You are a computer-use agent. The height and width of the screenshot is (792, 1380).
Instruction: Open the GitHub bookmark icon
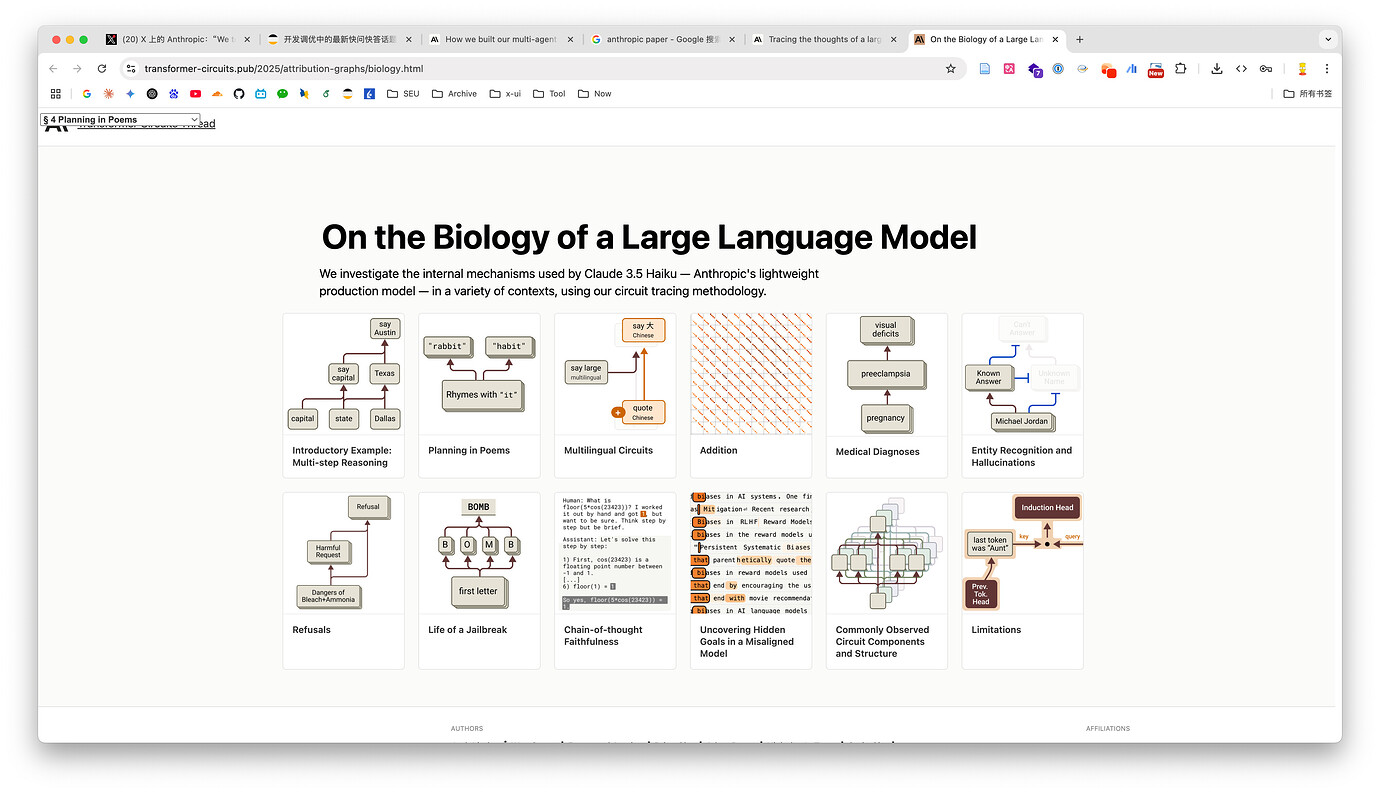tap(239, 94)
